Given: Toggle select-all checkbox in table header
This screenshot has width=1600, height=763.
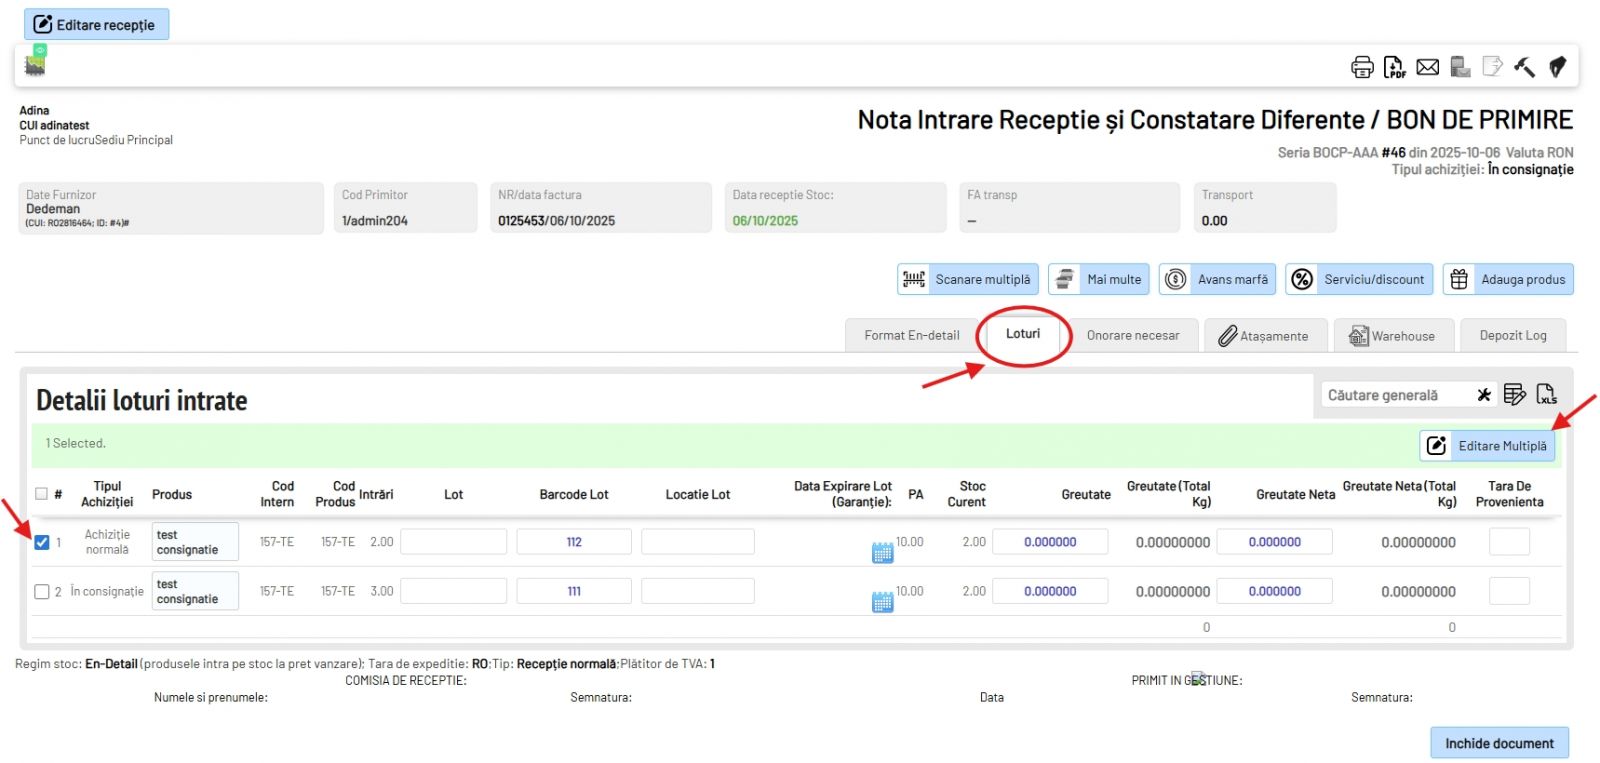Looking at the screenshot, I should tap(41, 494).
